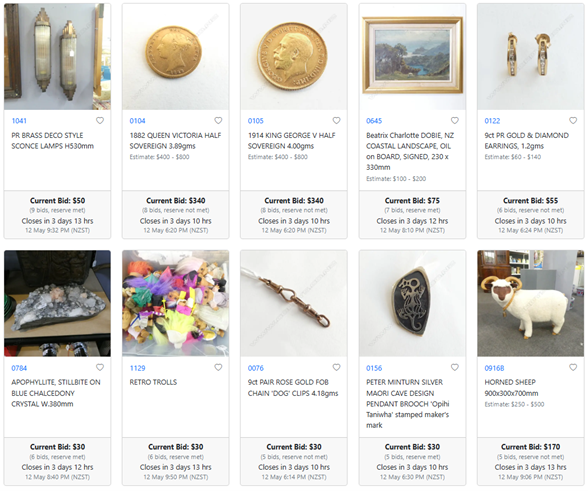Open the coastal landscape painting thumbnail
Image resolution: width=588 pixels, height=491 pixels.
pyautogui.click(x=412, y=57)
